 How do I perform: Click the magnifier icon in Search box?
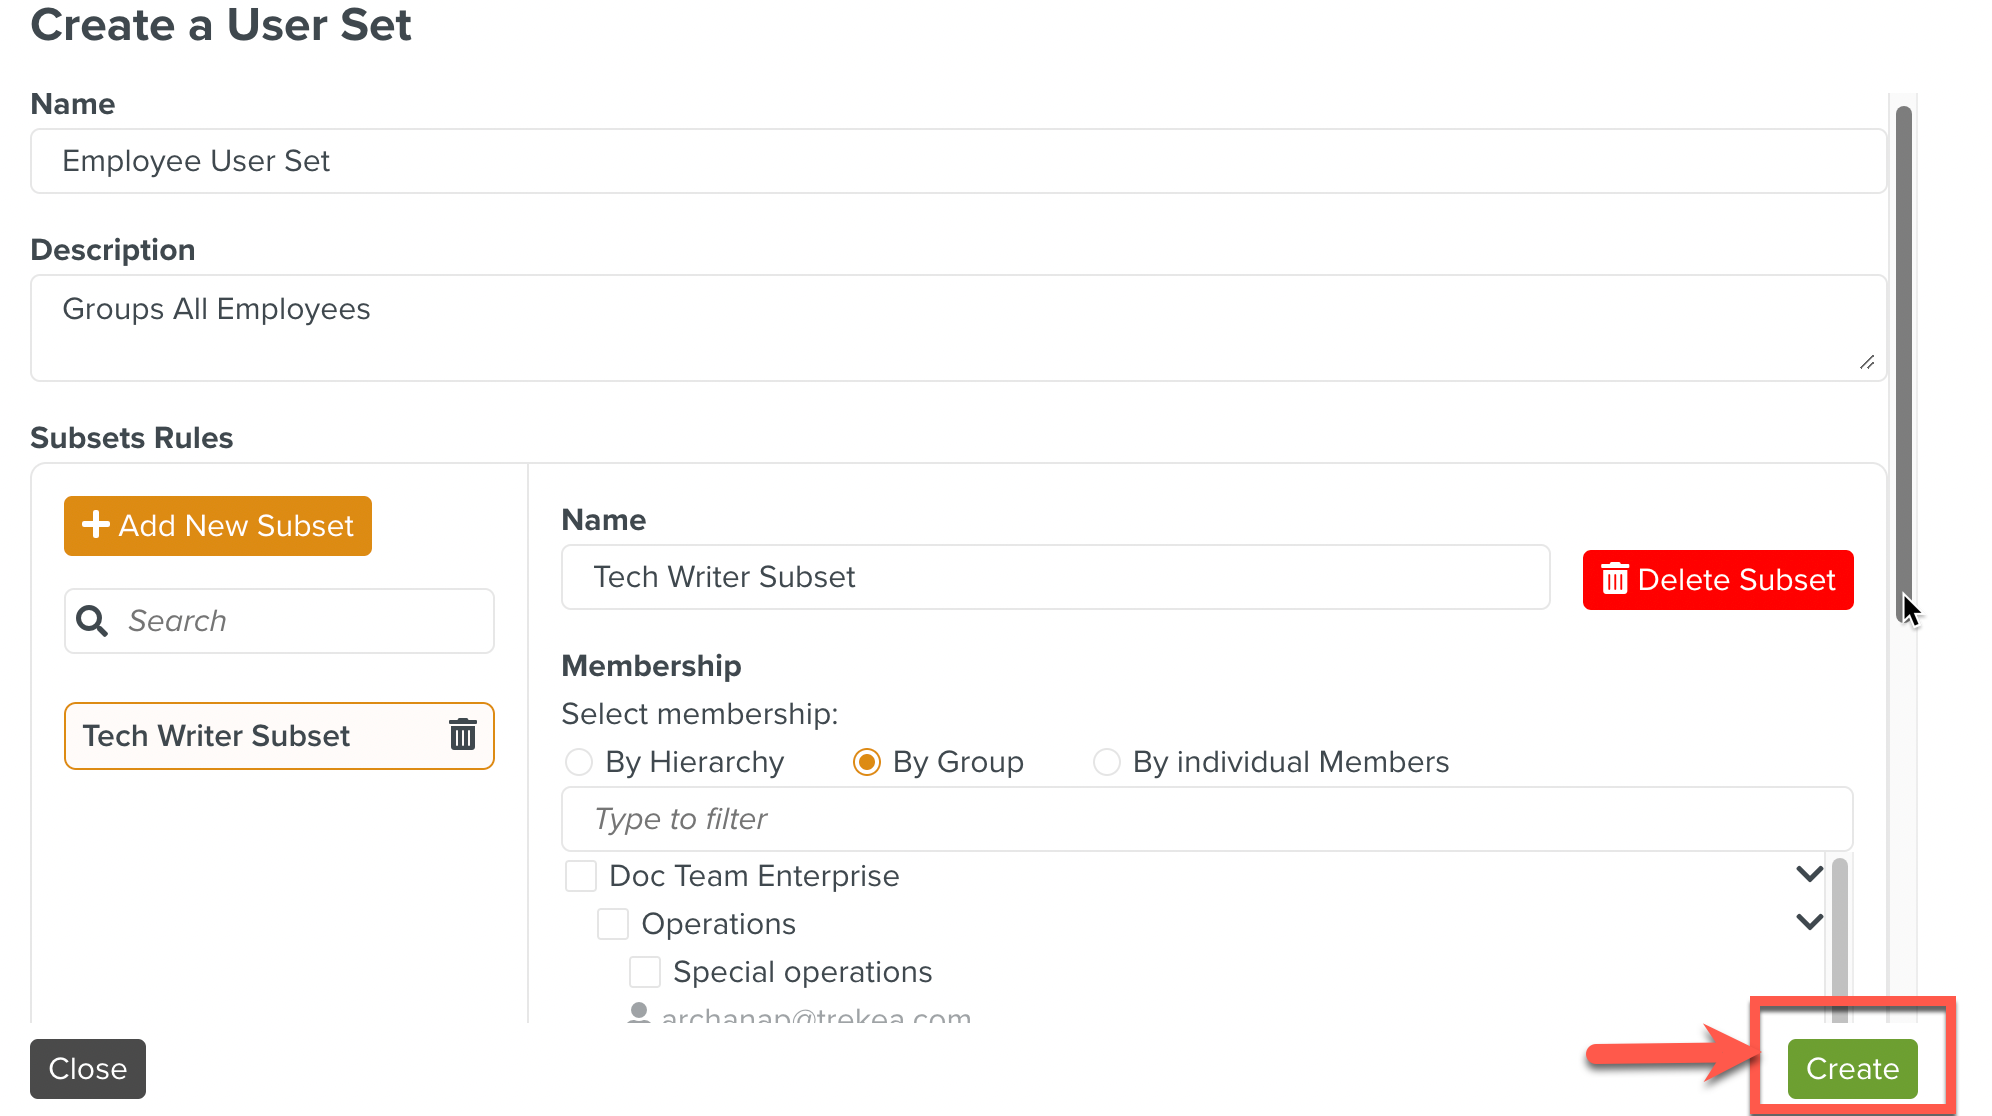92,621
